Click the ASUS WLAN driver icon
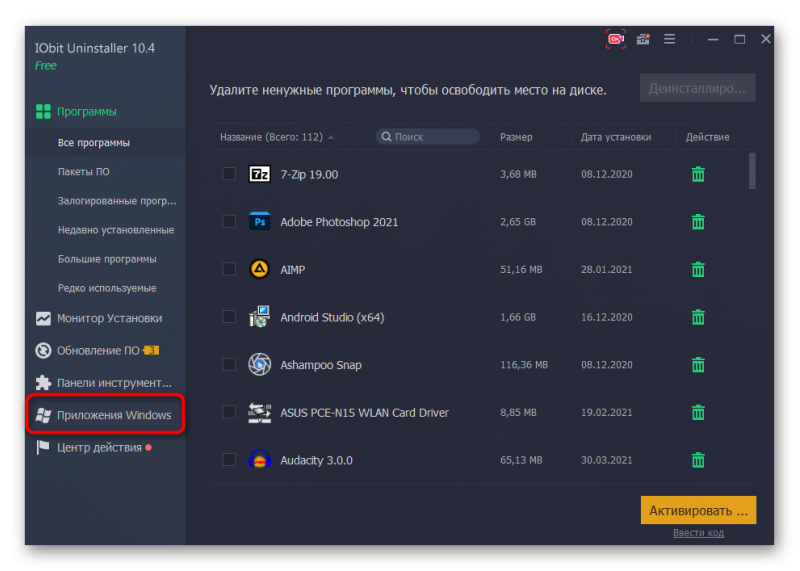This screenshot has width=800, height=571. [x=259, y=412]
